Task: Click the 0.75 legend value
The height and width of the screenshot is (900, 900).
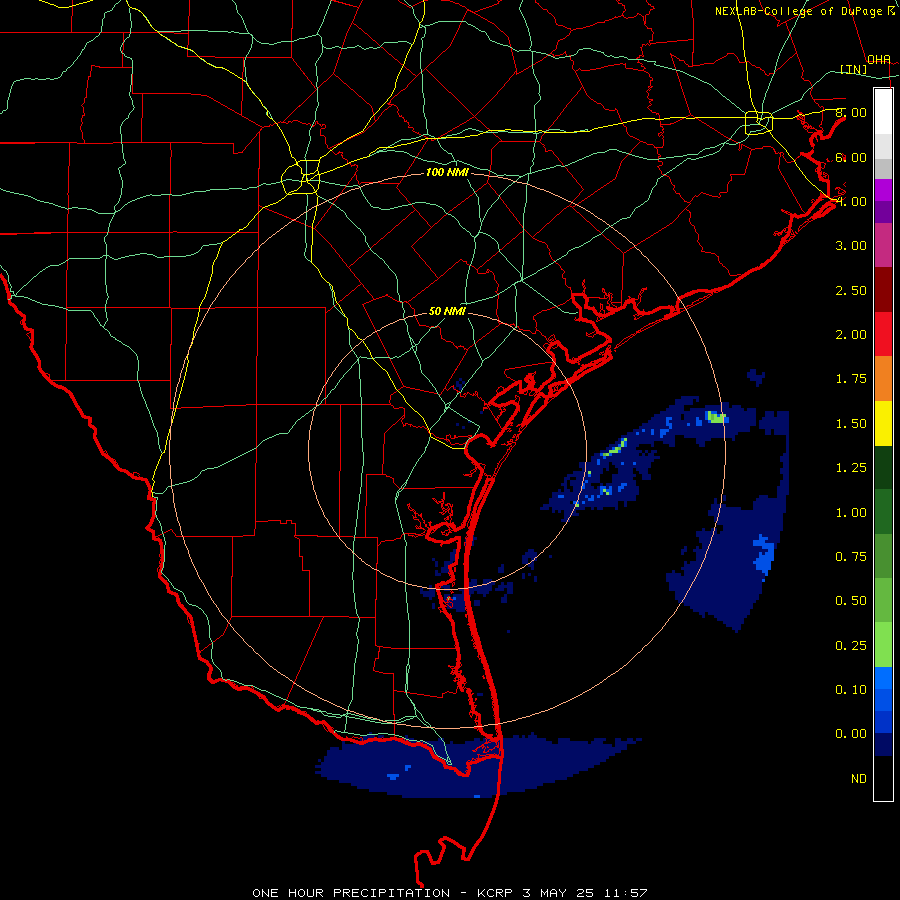Action: coord(851,557)
